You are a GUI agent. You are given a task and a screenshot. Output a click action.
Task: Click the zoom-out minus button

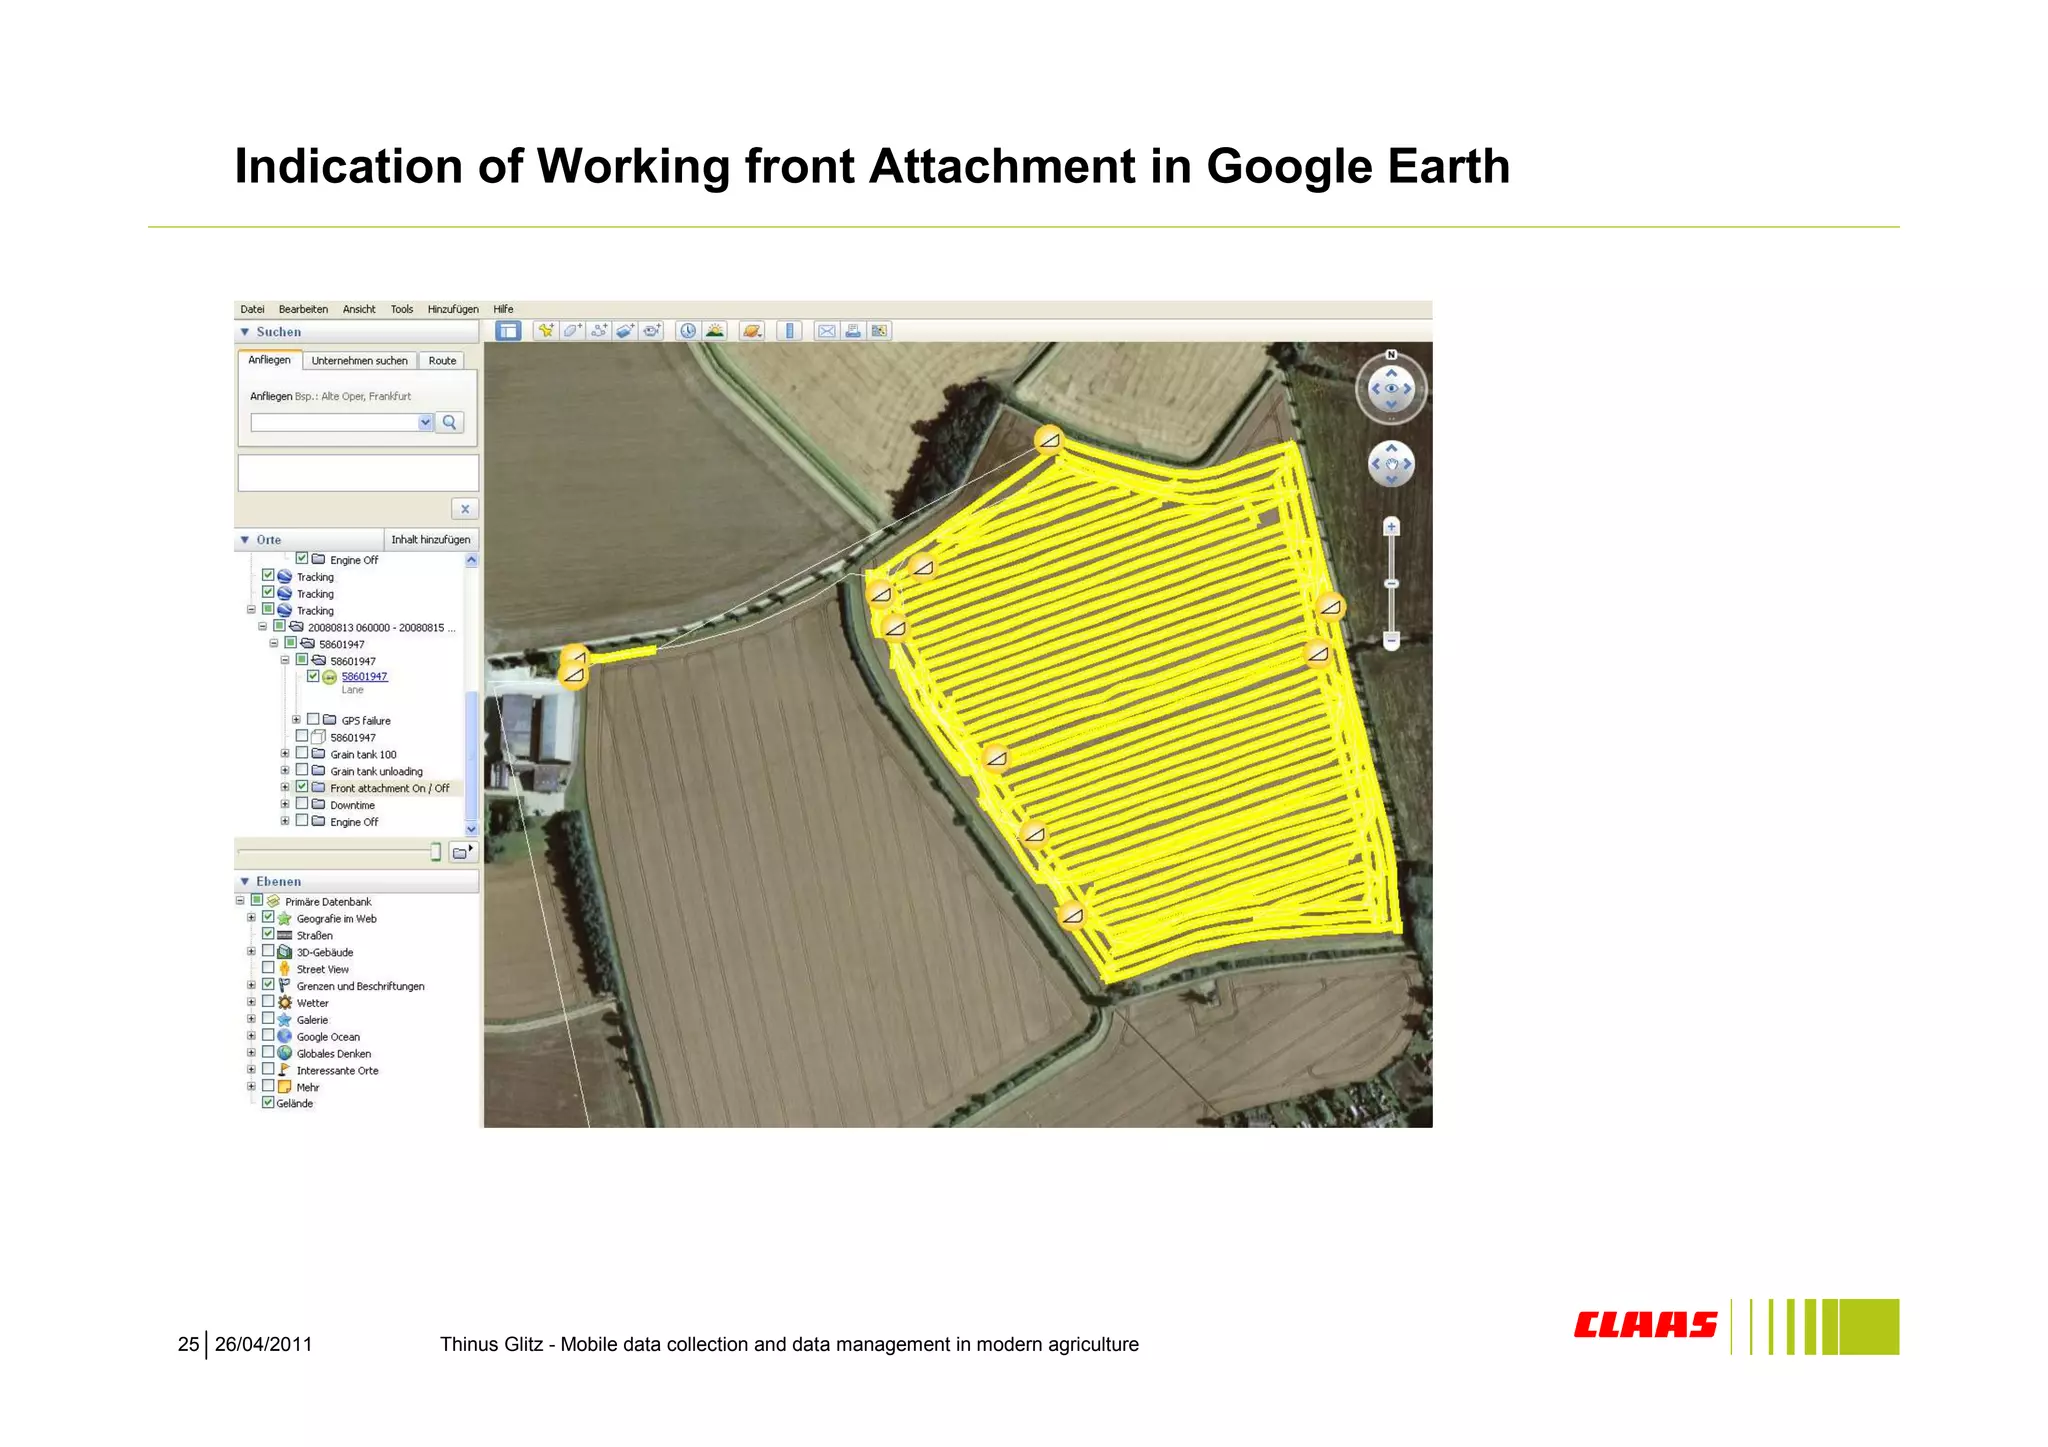[x=1391, y=640]
